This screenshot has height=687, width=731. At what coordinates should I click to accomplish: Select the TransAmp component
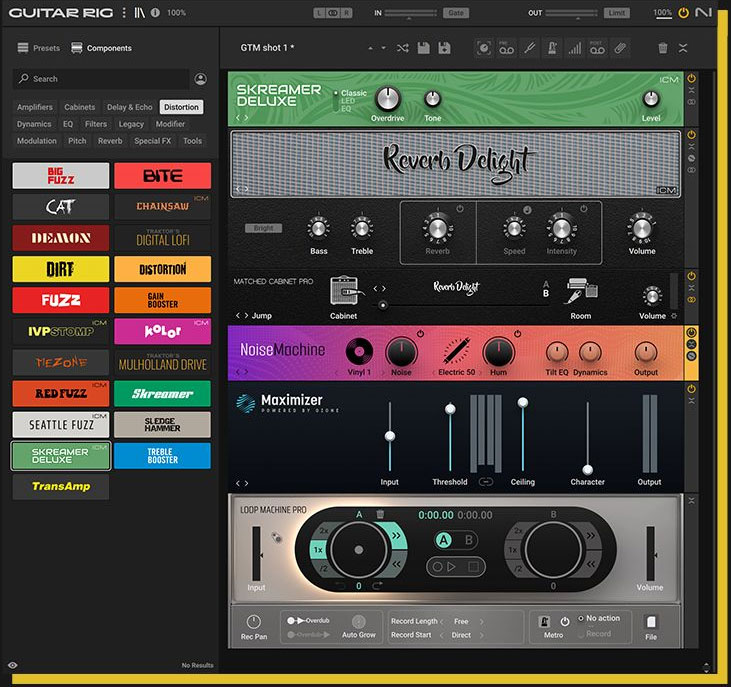point(61,487)
